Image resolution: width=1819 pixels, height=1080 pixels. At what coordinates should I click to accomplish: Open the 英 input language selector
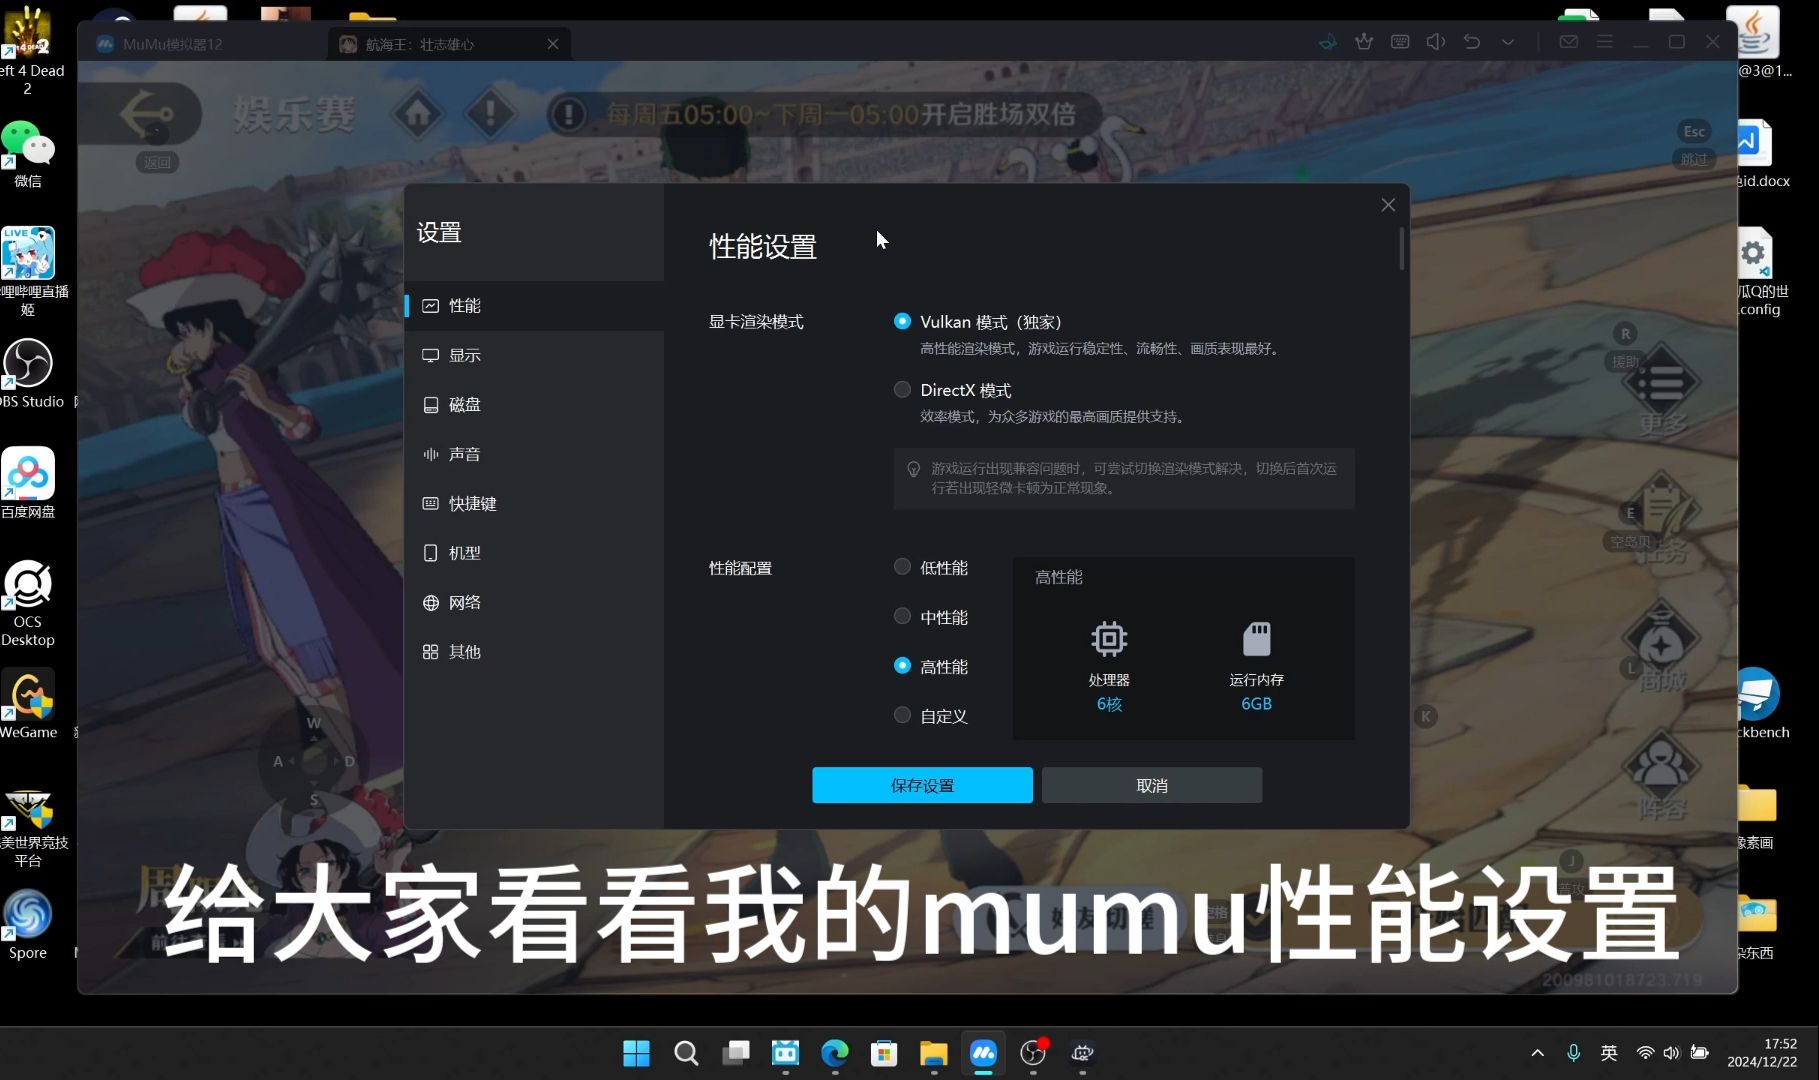pyautogui.click(x=1608, y=1053)
